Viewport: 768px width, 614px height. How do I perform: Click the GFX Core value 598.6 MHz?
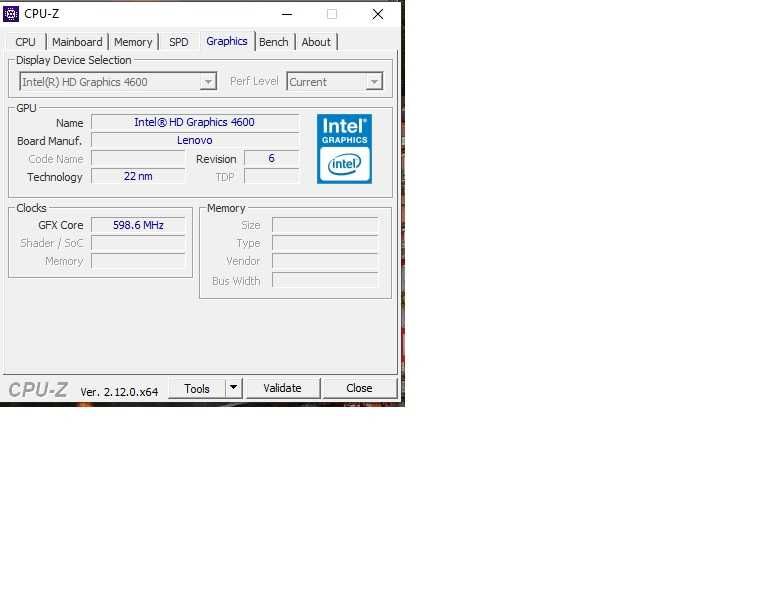pos(138,225)
